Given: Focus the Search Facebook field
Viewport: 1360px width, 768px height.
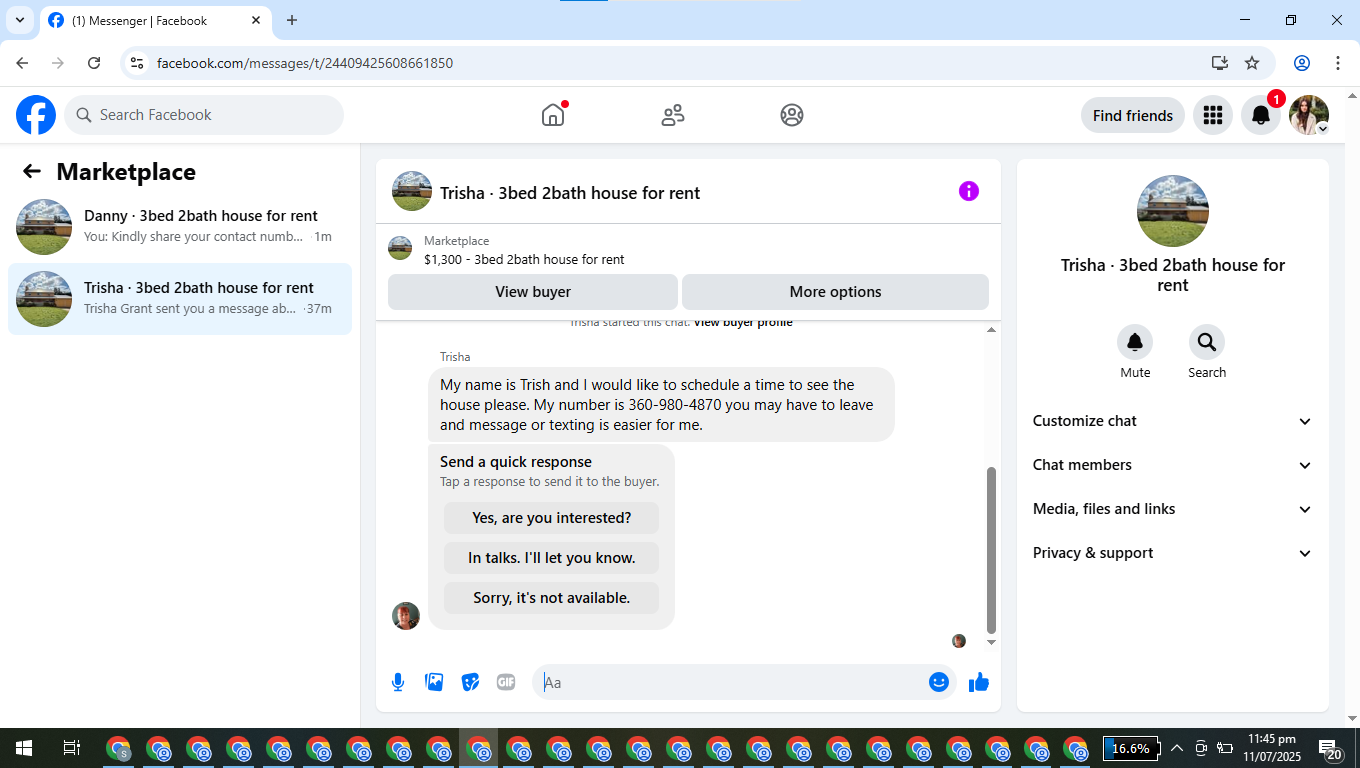Looking at the screenshot, I should click(204, 115).
